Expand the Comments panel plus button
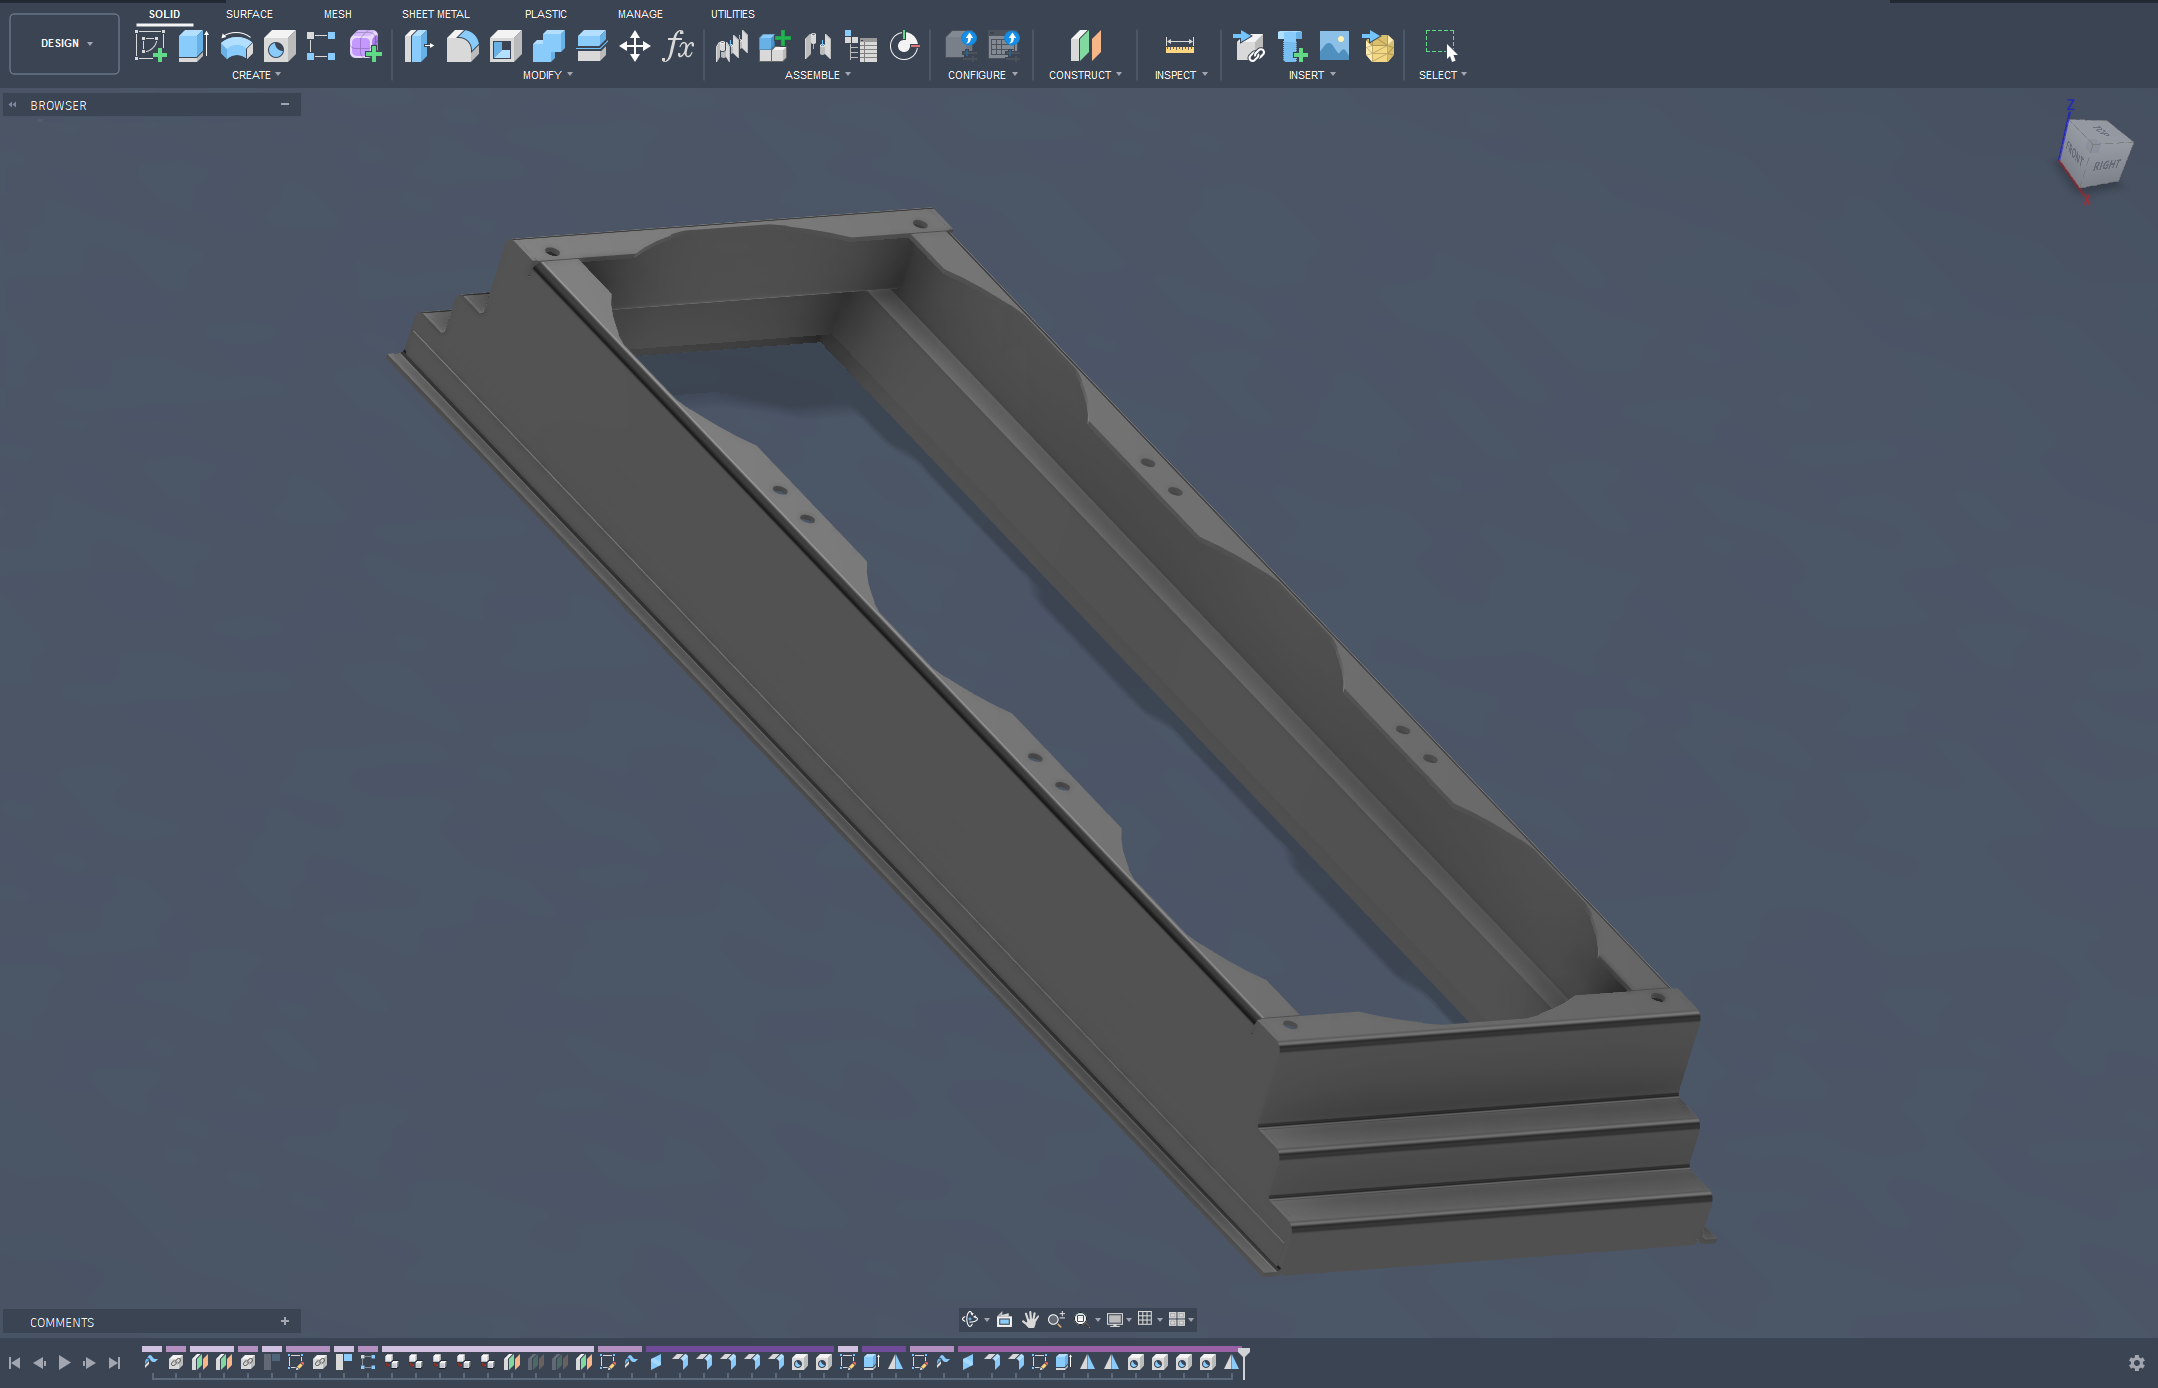 (x=285, y=1321)
